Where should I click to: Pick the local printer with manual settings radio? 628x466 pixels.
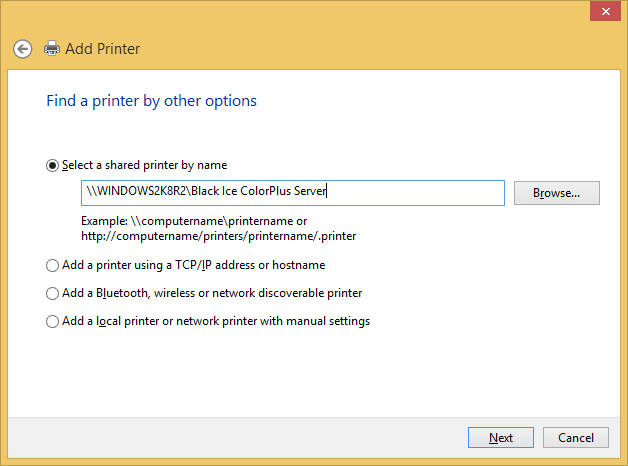coord(52,321)
